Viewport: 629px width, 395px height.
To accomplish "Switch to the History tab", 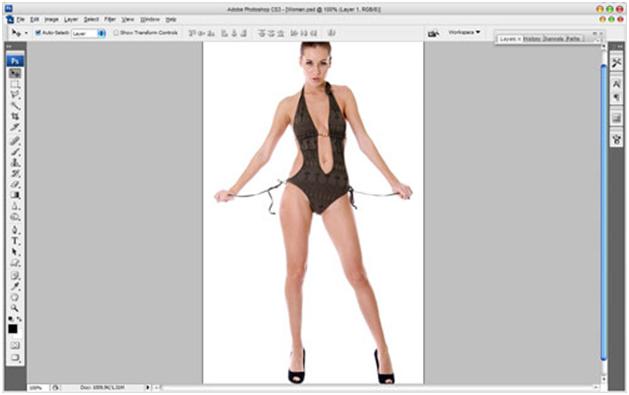I will coord(532,39).
